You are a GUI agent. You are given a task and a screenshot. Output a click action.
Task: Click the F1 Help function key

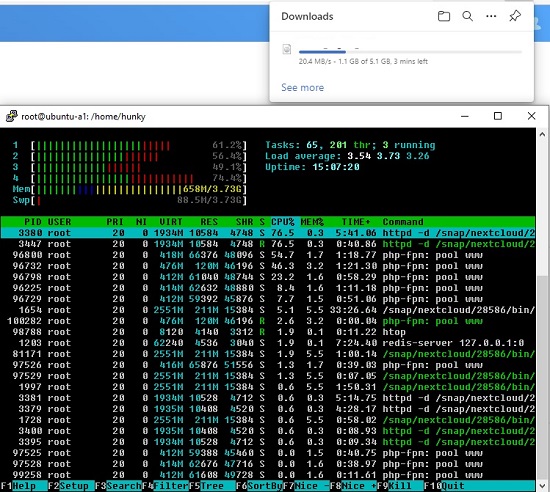(24, 486)
